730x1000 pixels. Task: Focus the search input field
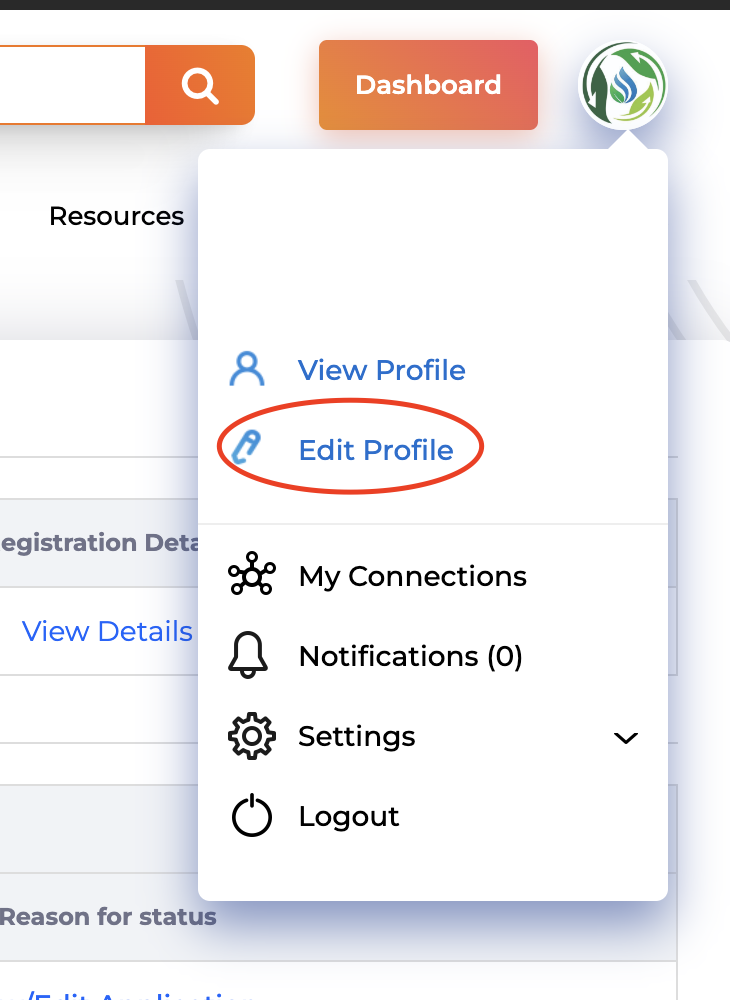tap(70, 86)
